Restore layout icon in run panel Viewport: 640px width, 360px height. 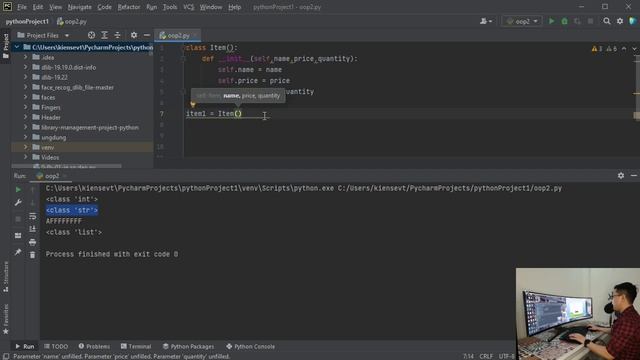click(18, 236)
